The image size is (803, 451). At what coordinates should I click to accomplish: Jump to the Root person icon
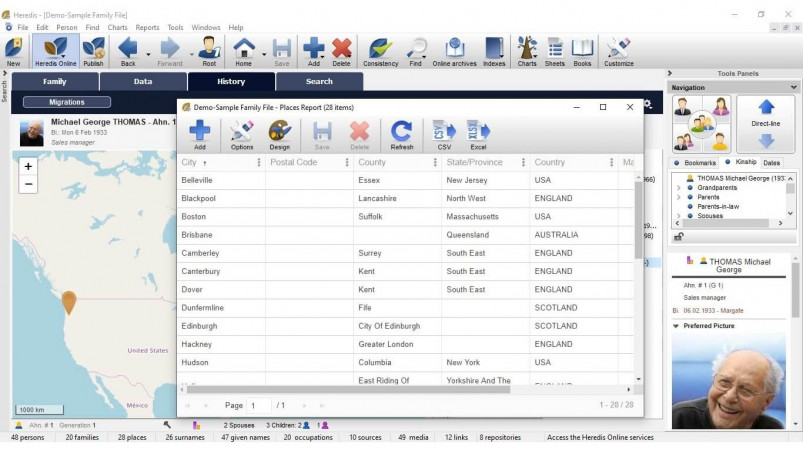point(209,52)
